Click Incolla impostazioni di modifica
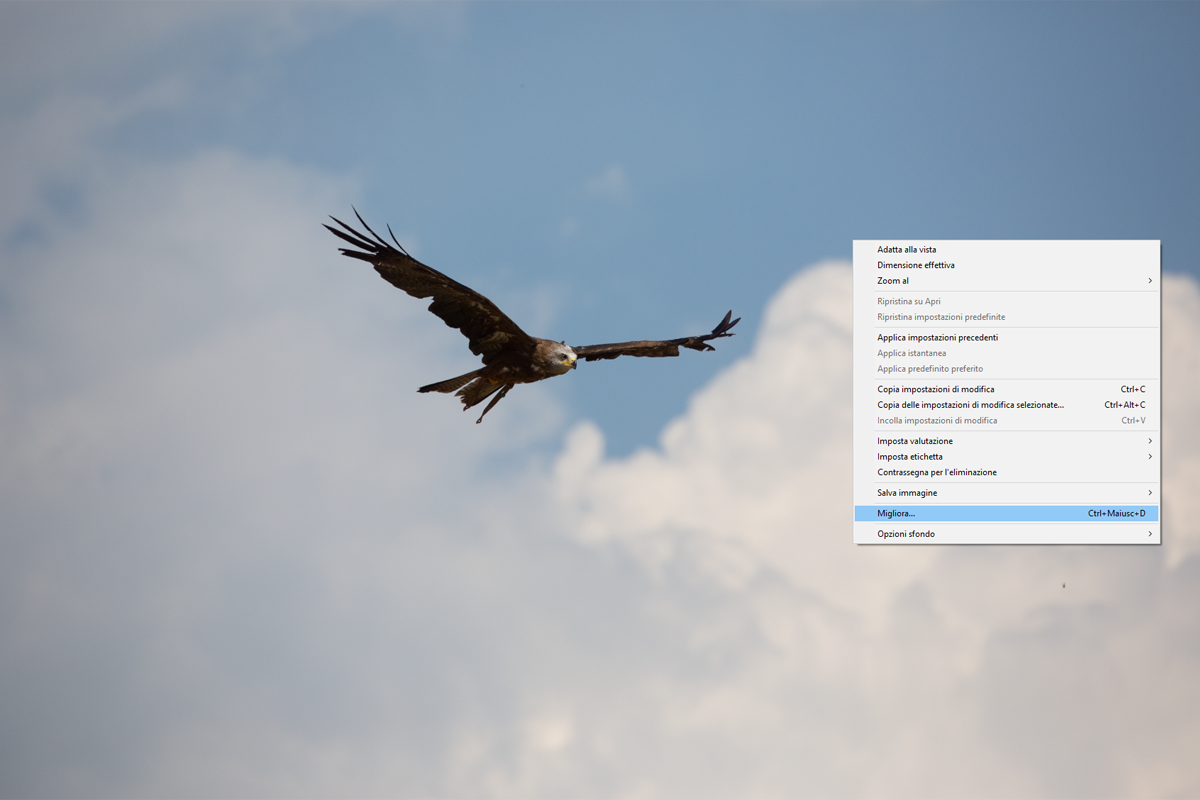Screen dimensions: 1200x800 coord(936,421)
